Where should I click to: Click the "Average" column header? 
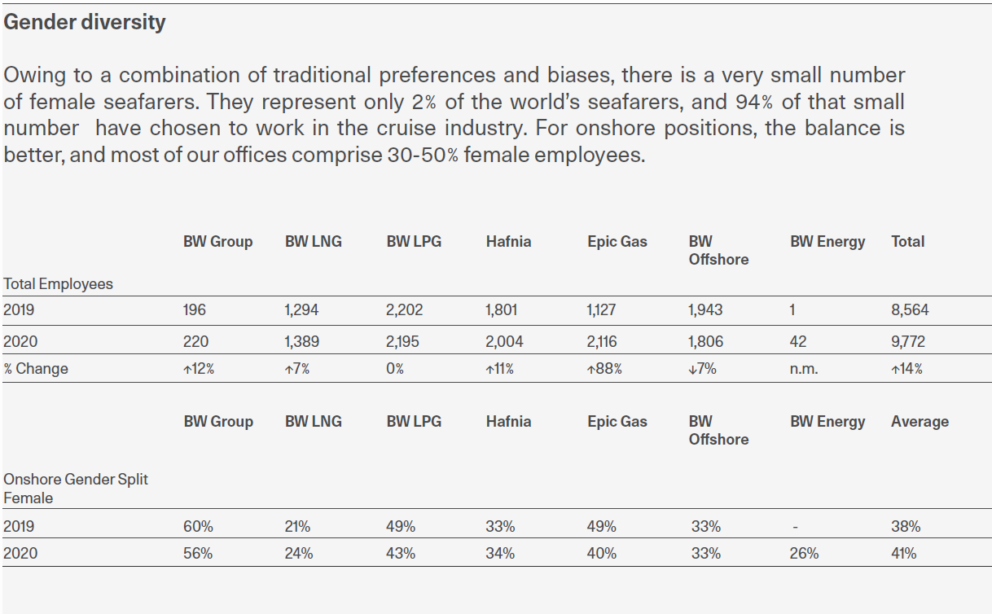point(919,422)
